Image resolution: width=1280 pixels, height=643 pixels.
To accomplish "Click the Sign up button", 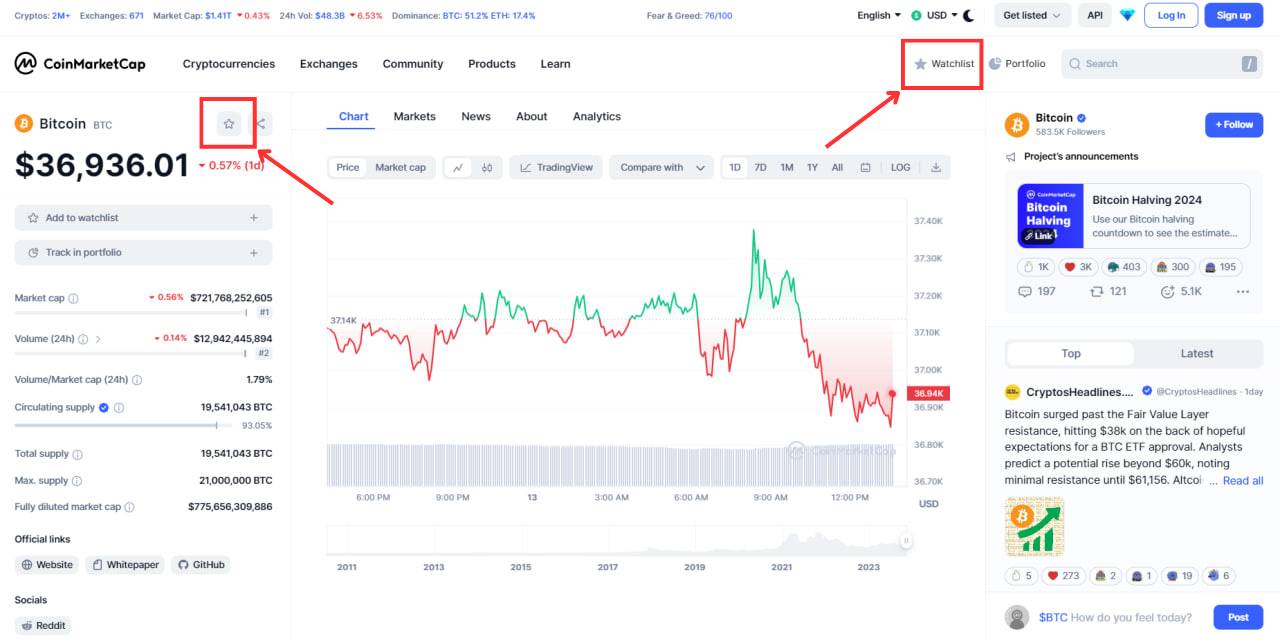I will point(1233,15).
